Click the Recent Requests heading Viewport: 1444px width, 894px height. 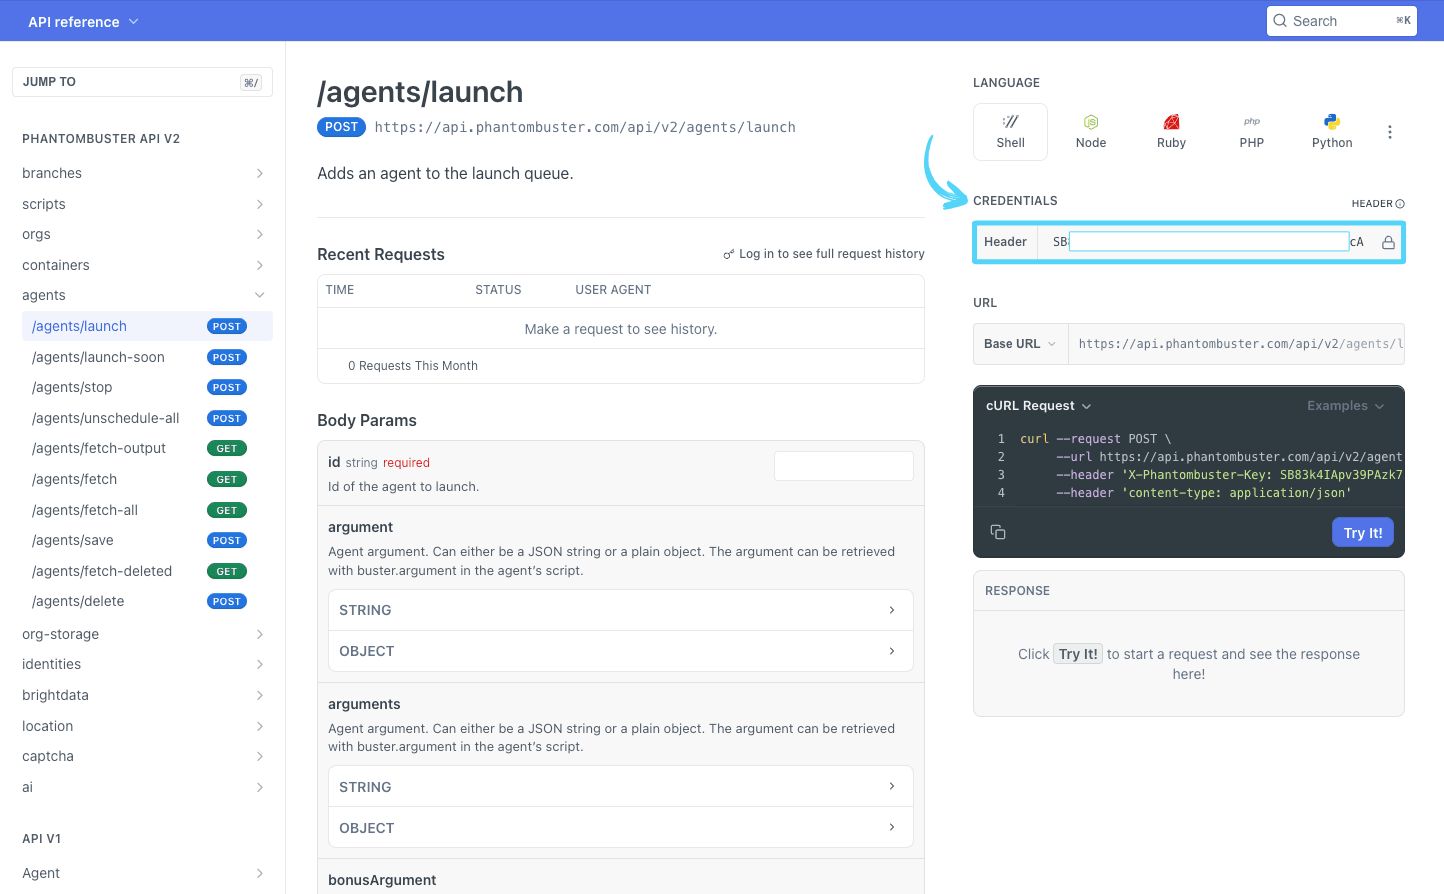[381, 254]
